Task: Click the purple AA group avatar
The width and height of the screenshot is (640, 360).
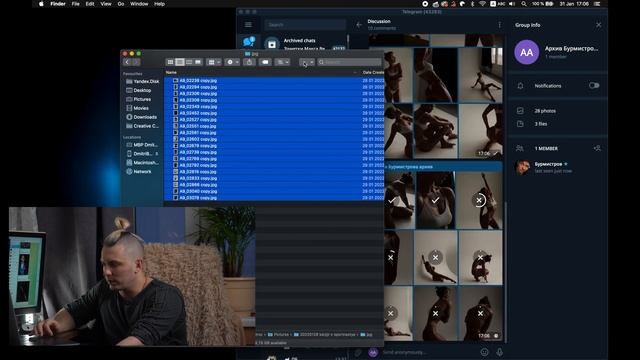Action: (x=527, y=52)
